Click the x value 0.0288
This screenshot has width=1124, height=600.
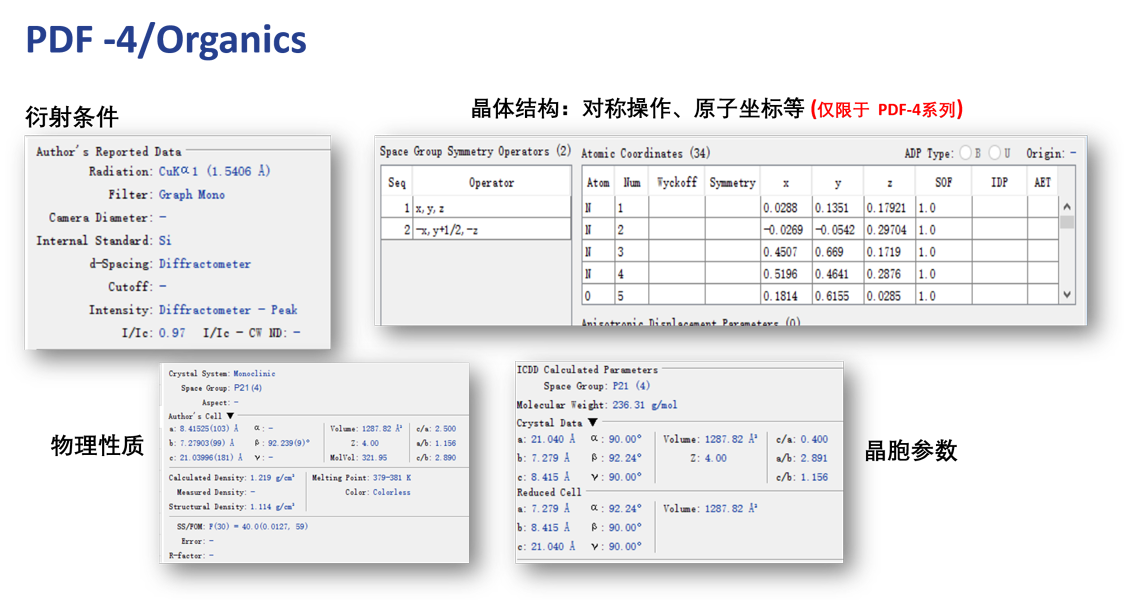coord(780,208)
